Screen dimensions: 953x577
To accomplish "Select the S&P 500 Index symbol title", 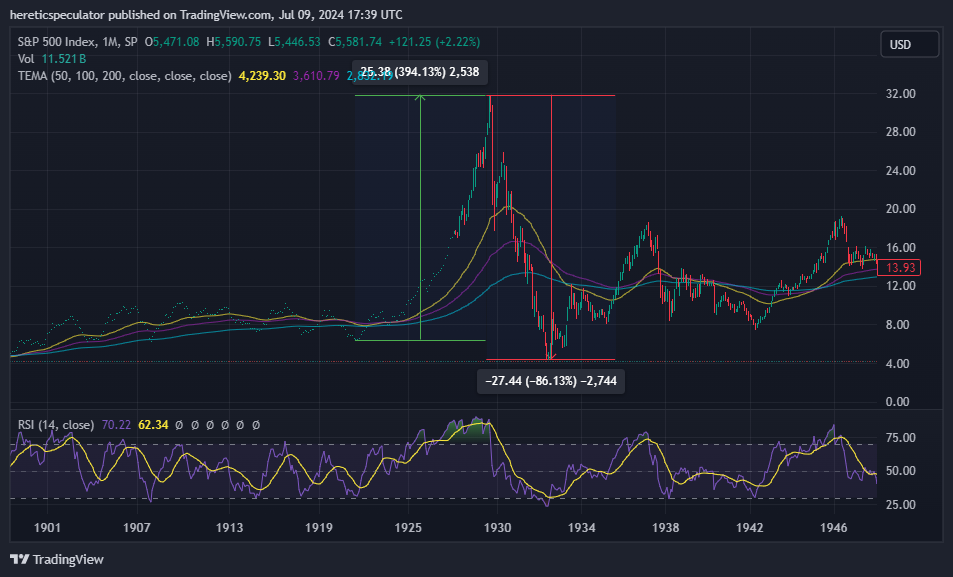I will [77, 42].
